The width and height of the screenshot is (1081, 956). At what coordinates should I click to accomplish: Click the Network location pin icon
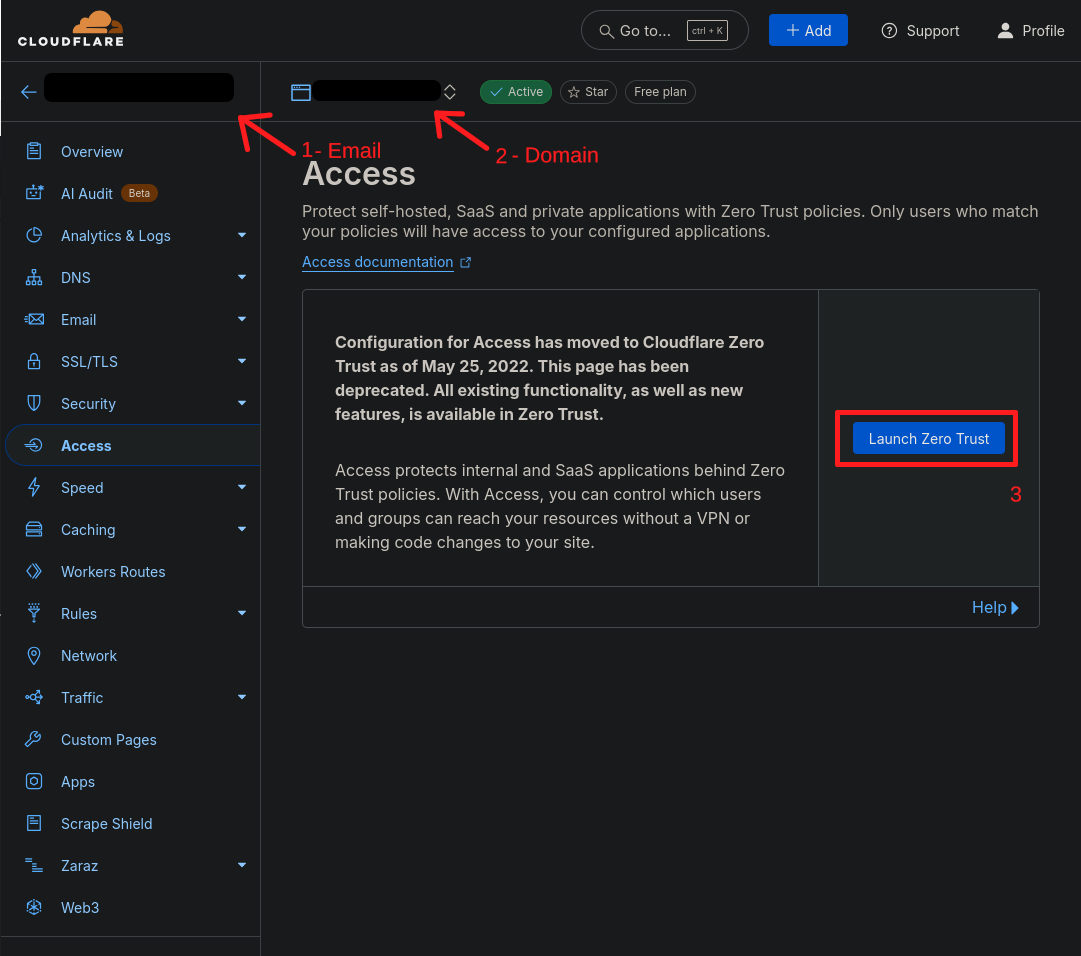[34, 655]
